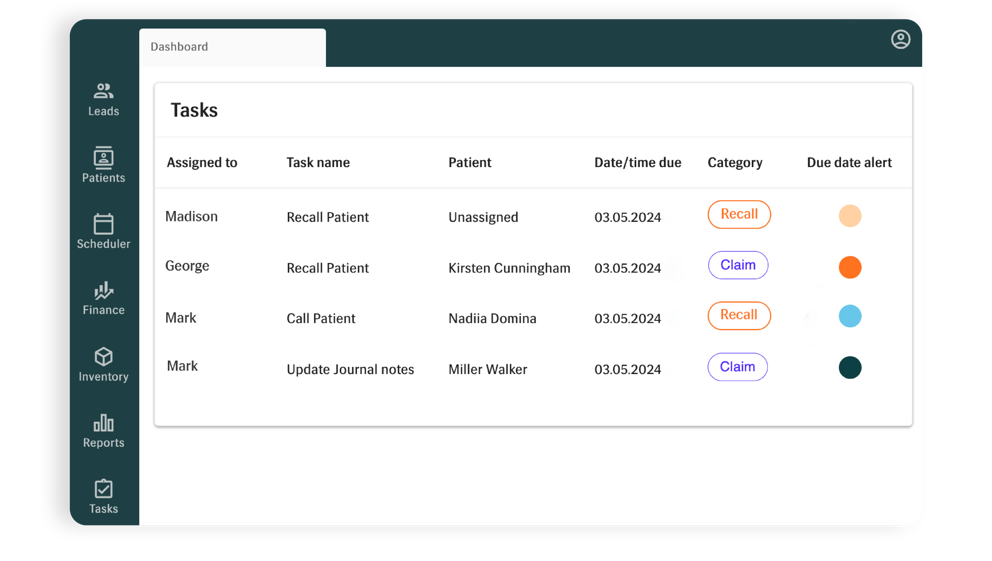Click the Assigned to column header

[202, 163]
